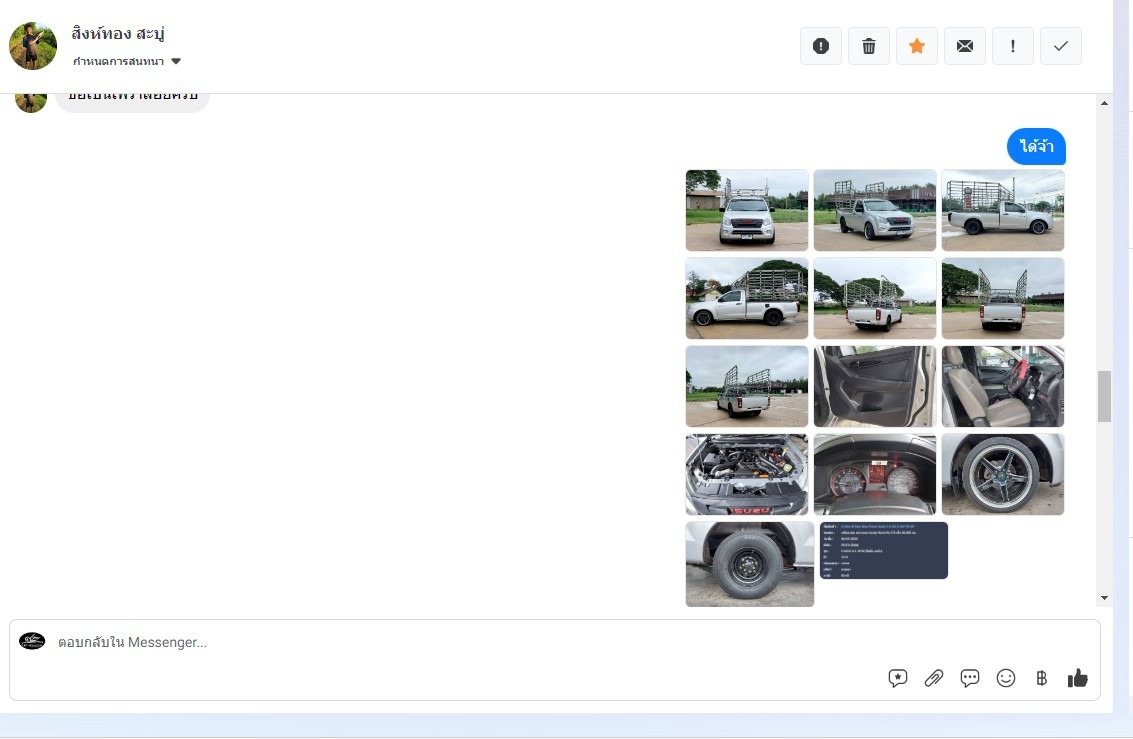
Task: Delete the conversation using the trash icon
Action: pos(869,46)
